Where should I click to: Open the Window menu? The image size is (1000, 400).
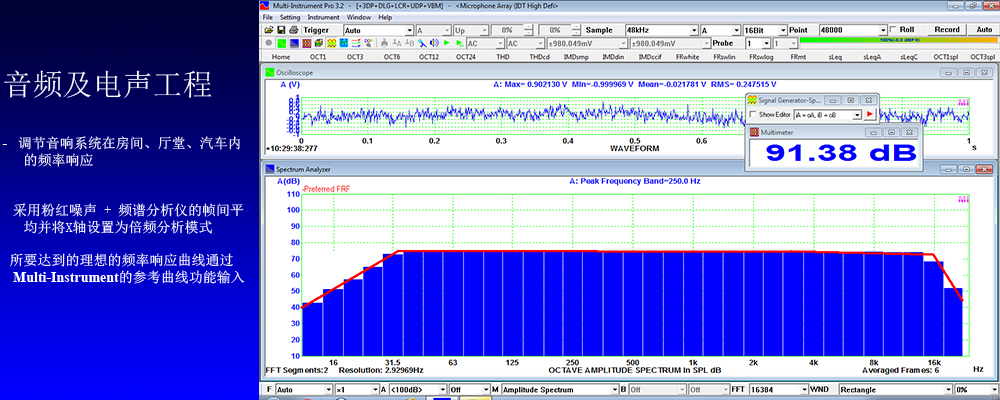pyautogui.click(x=359, y=17)
